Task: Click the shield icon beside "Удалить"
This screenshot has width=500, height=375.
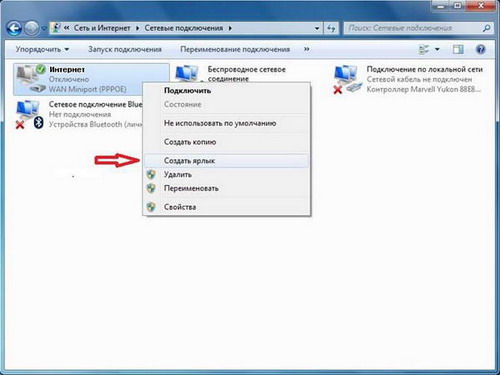Action: [x=151, y=174]
